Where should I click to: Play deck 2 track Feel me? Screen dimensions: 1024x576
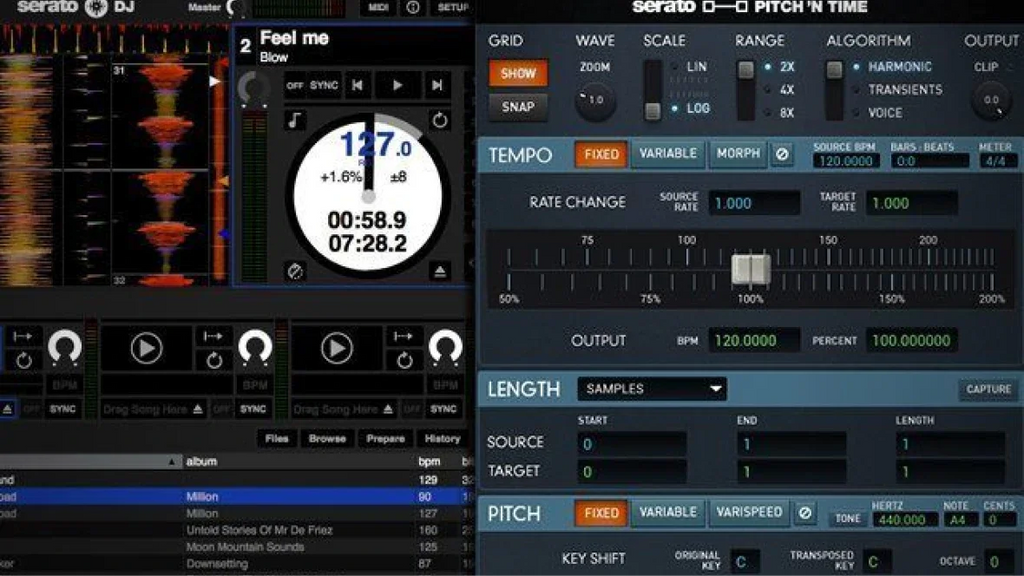[397, 85]
